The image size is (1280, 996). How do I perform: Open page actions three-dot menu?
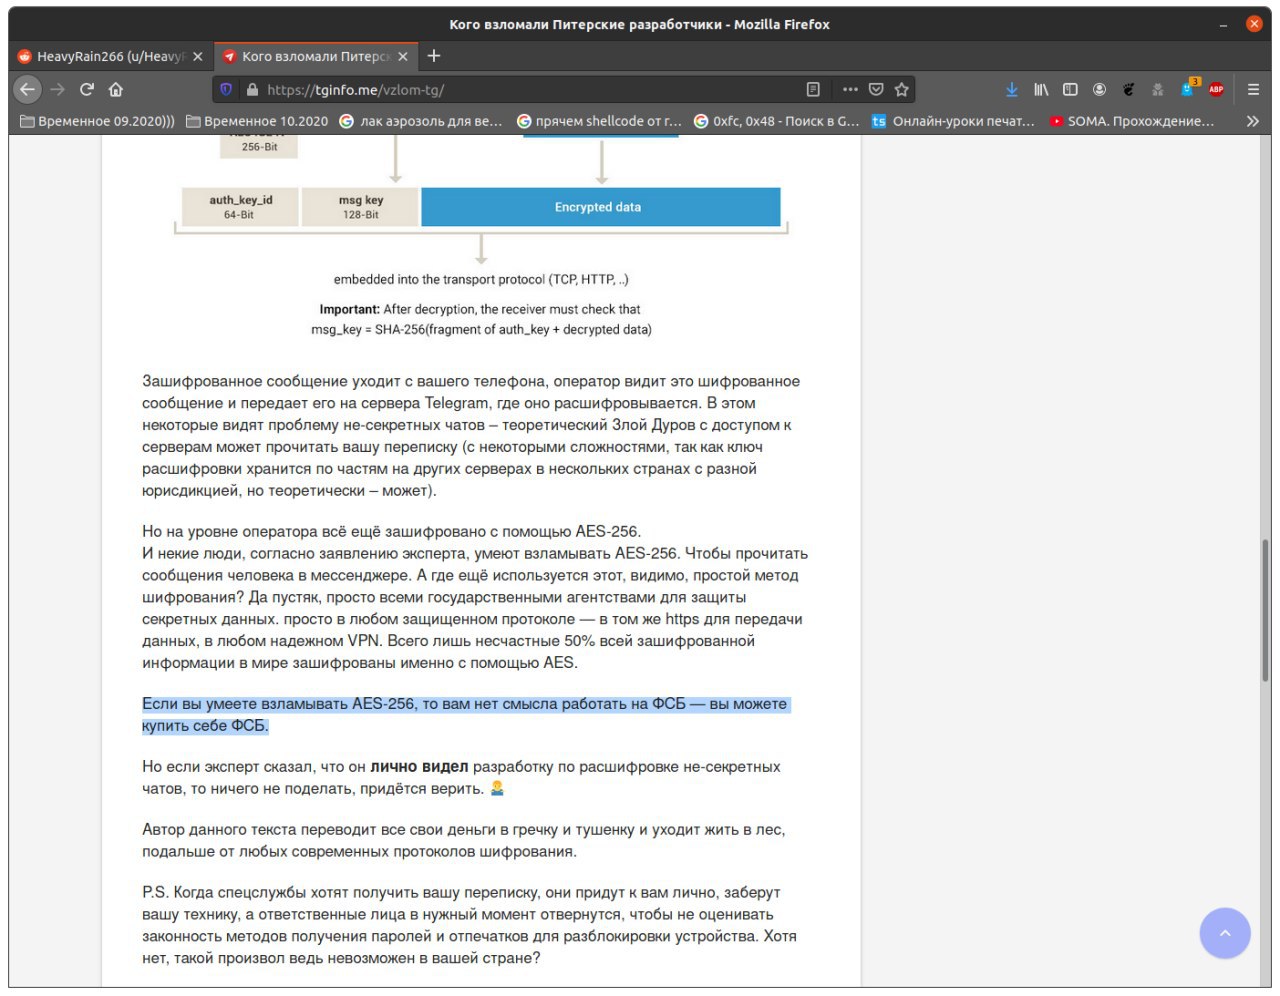[x=850, y=89]
